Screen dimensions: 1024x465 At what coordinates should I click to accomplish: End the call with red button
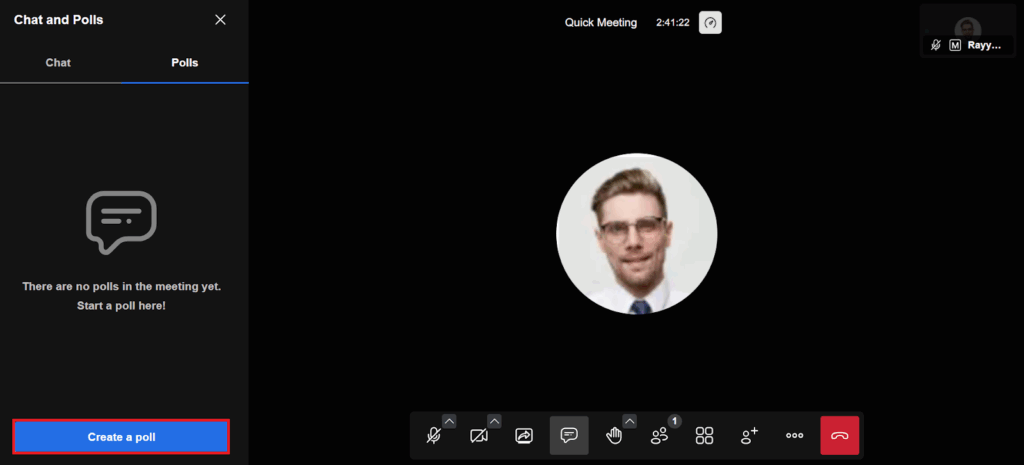(x=840, y=436)
